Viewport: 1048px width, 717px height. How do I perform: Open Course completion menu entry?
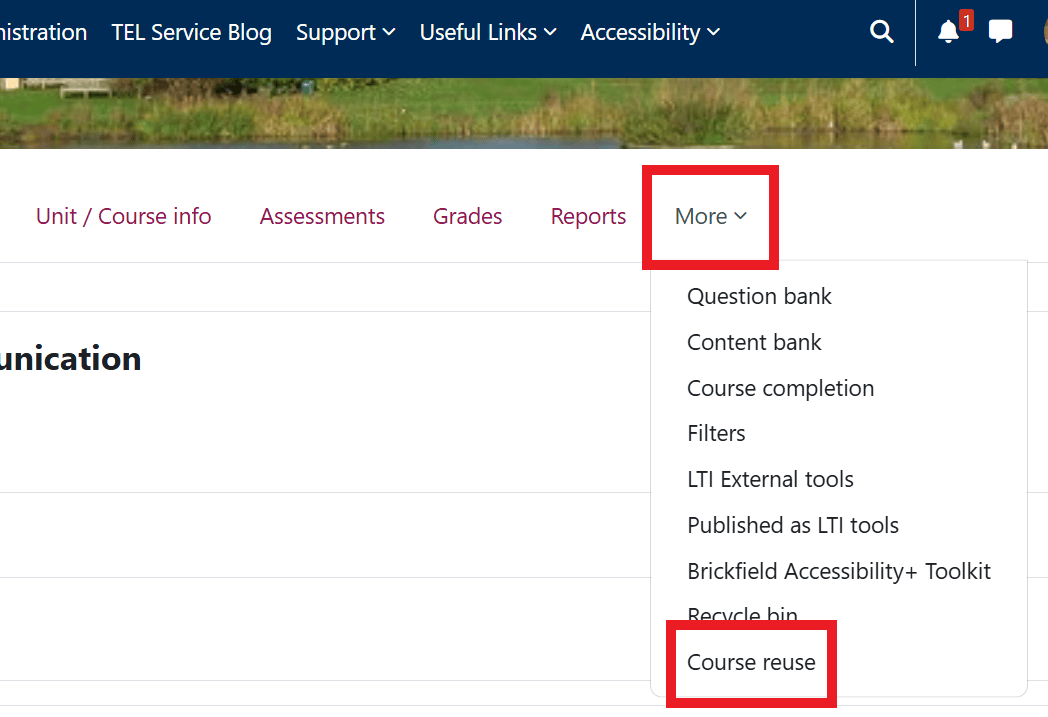[x=780, y=388]
